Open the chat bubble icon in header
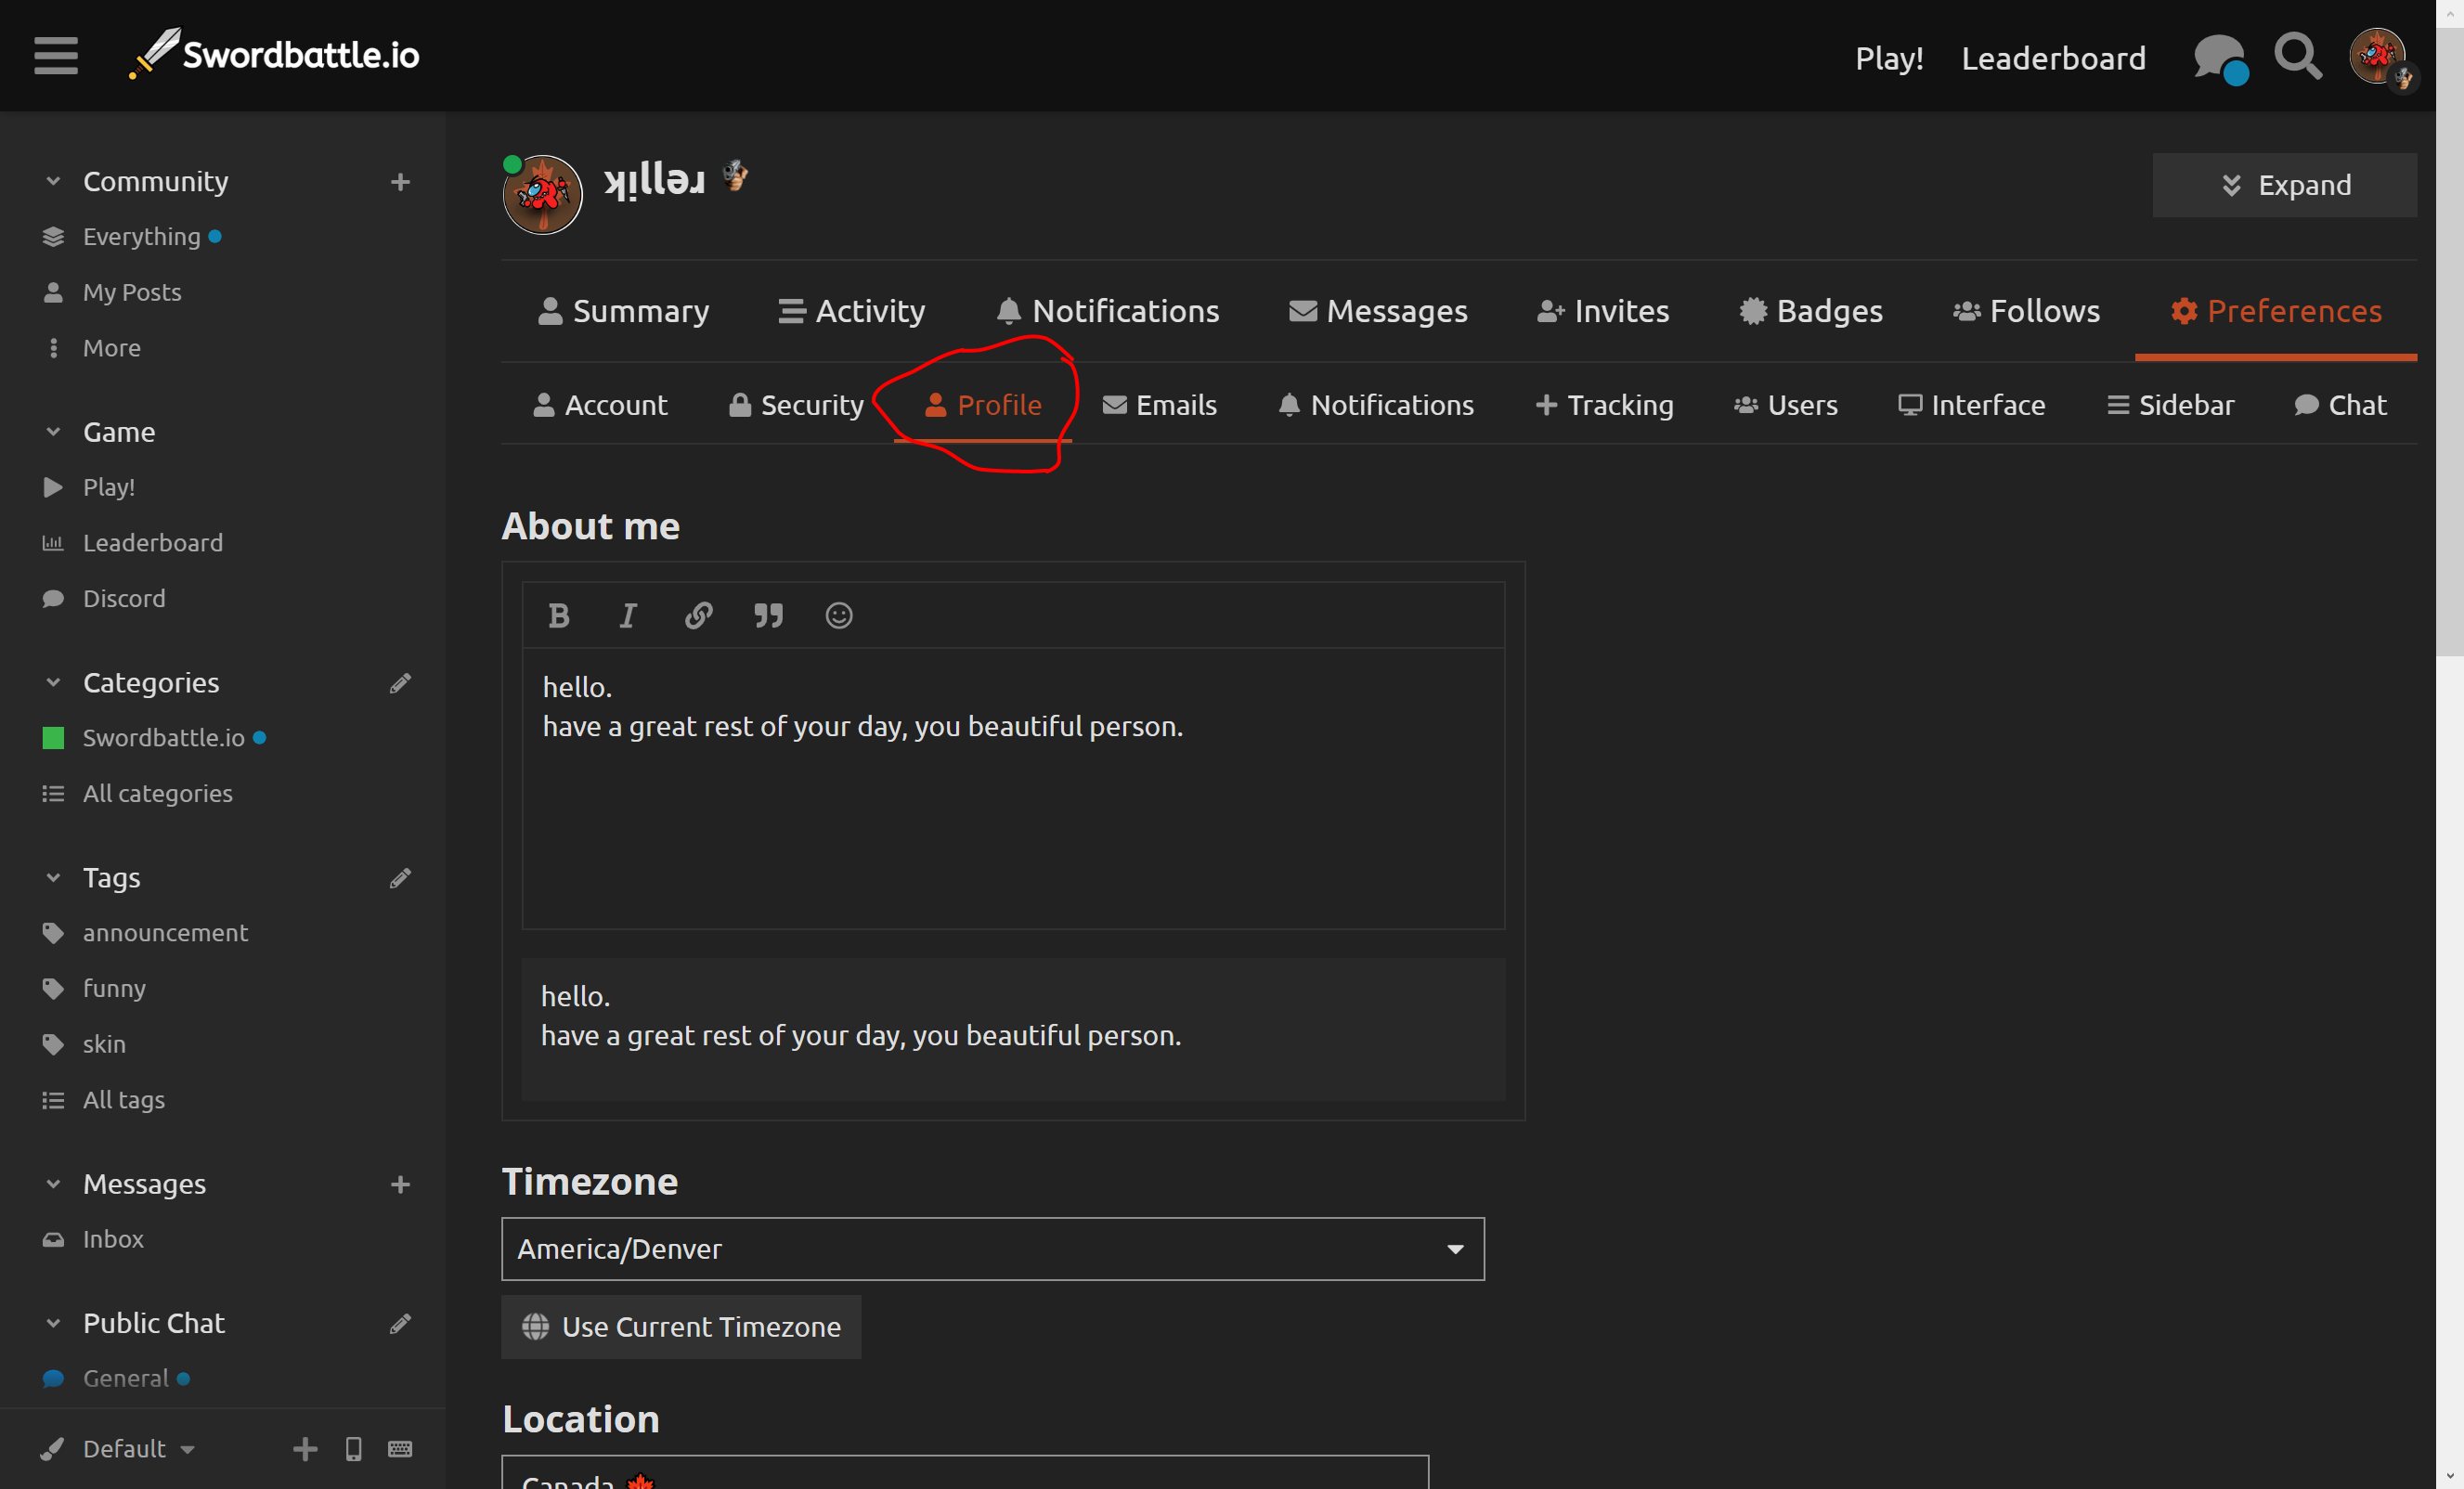The height and width of the screenshot is (1489, 2464). pos(2220,58)
